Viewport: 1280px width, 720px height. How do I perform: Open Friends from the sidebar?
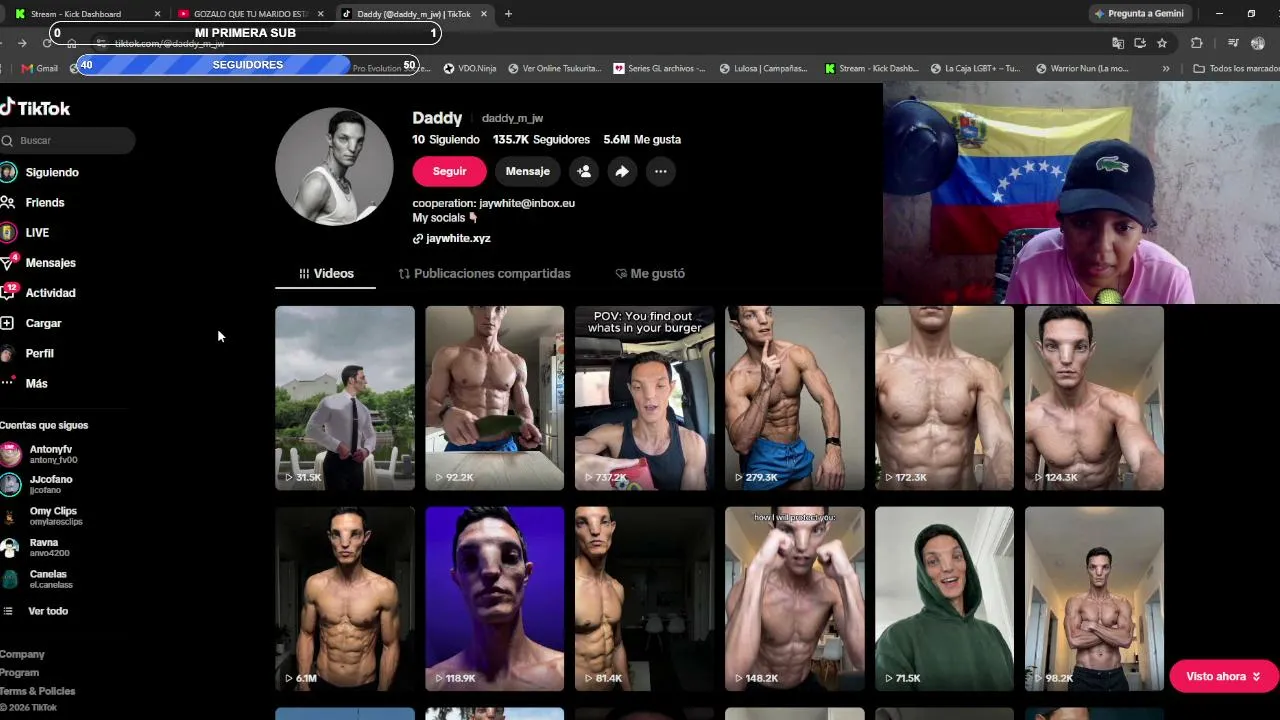(44, 202)
